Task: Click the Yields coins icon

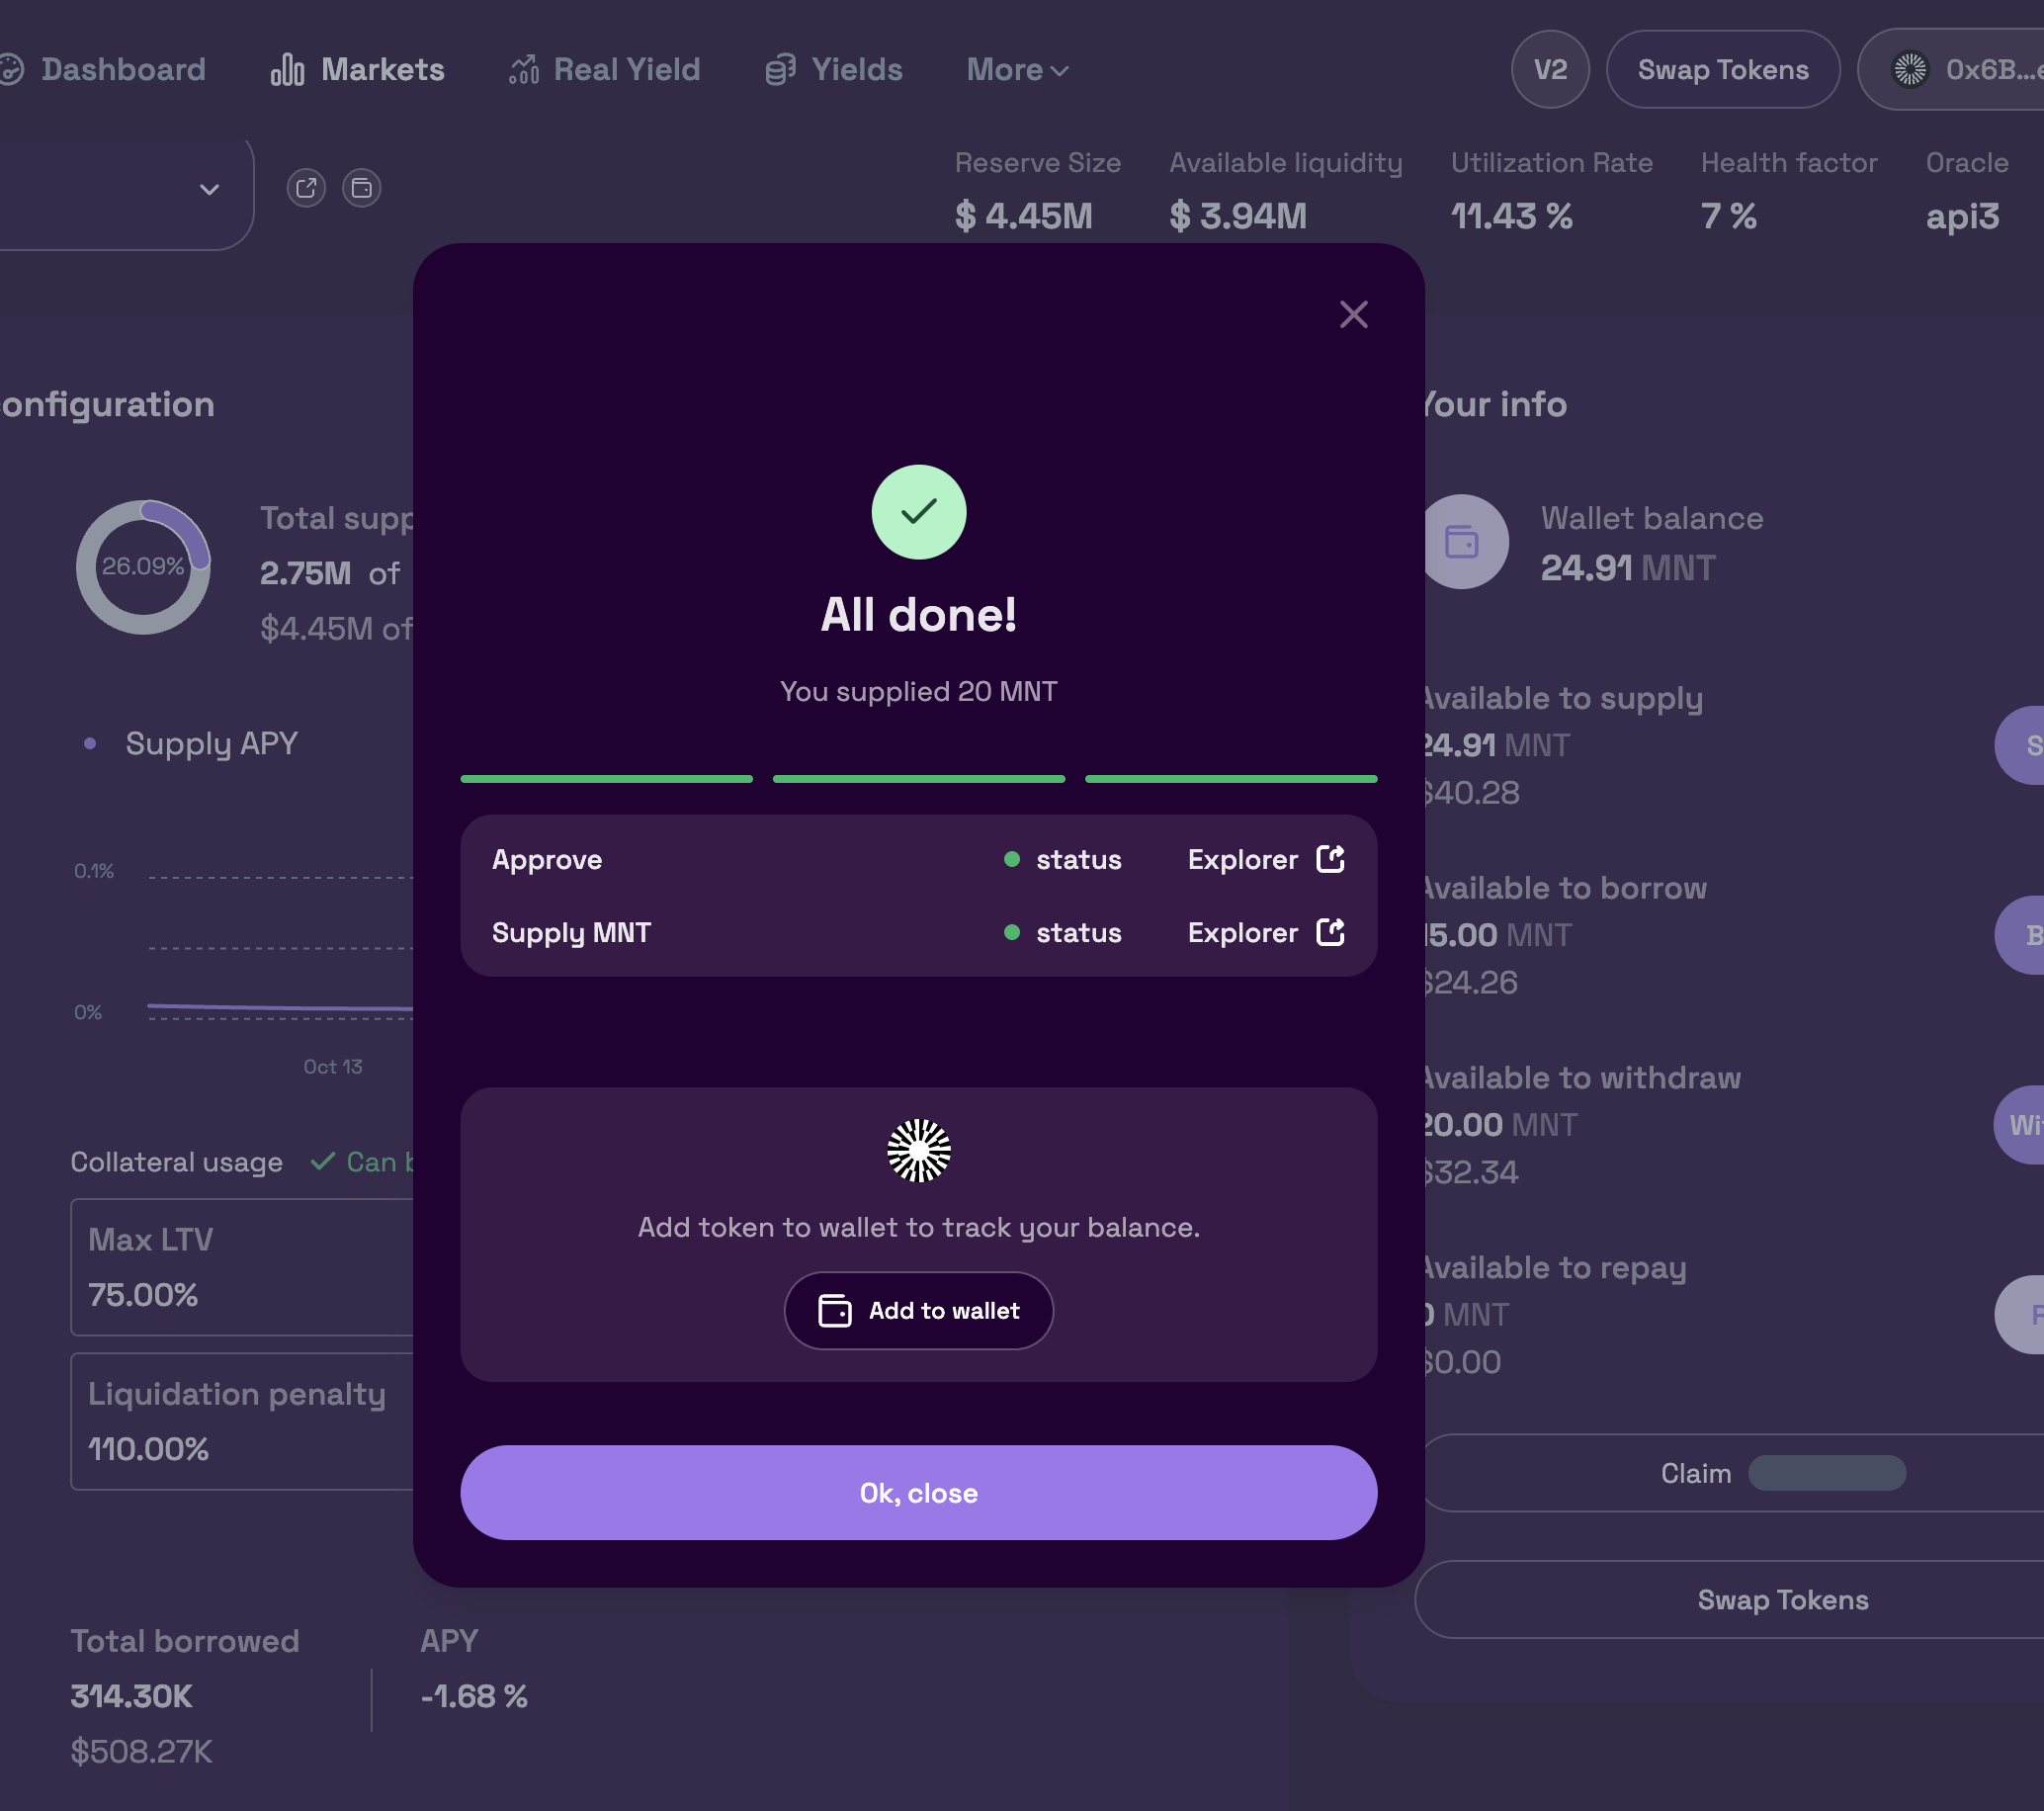Action: click(780, 70)
